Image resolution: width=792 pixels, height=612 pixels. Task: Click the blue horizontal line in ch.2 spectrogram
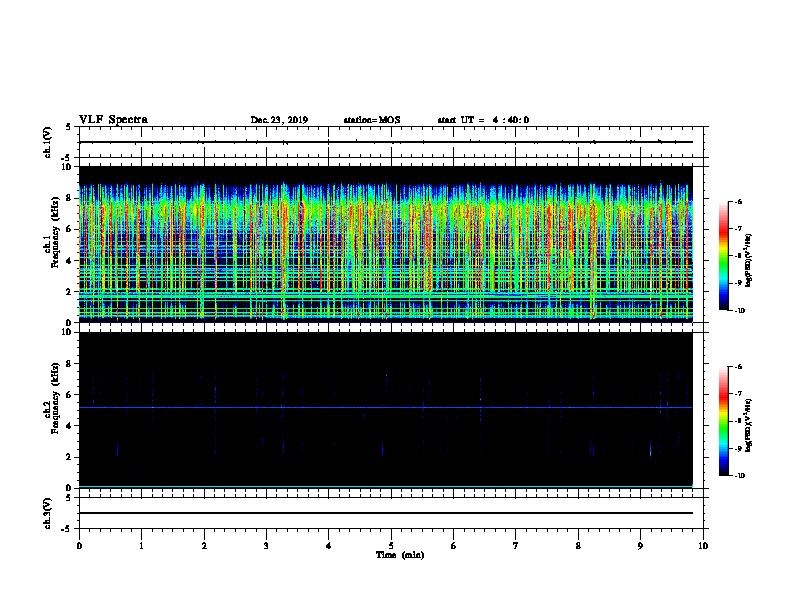click(x=386, y=407)
